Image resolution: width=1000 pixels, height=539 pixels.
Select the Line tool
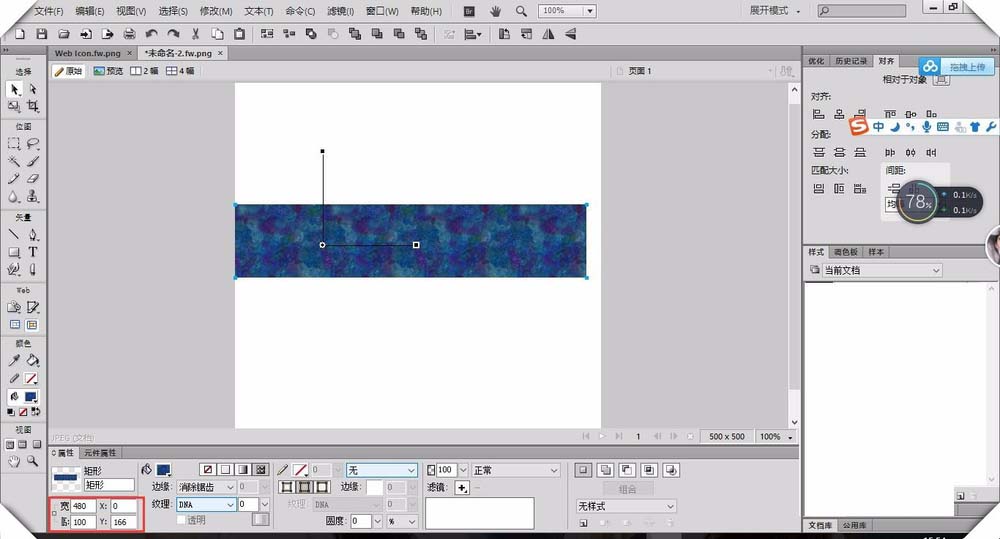pos(14,235)
